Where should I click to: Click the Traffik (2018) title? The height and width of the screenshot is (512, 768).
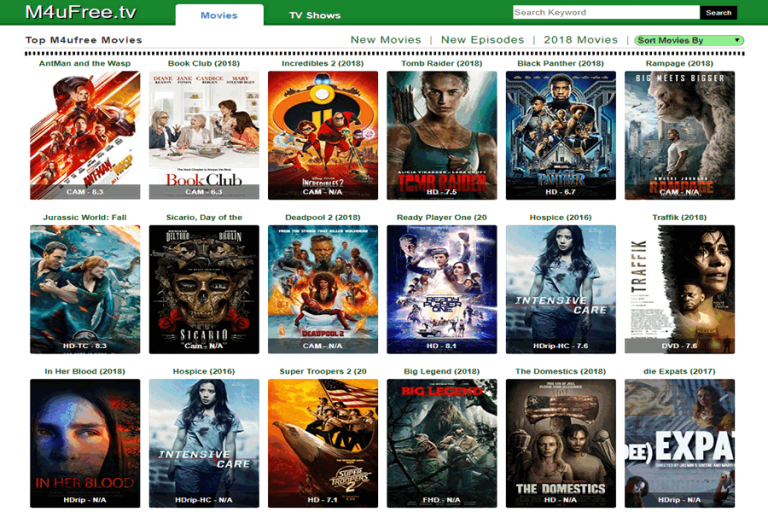click(x=679, y=217)
